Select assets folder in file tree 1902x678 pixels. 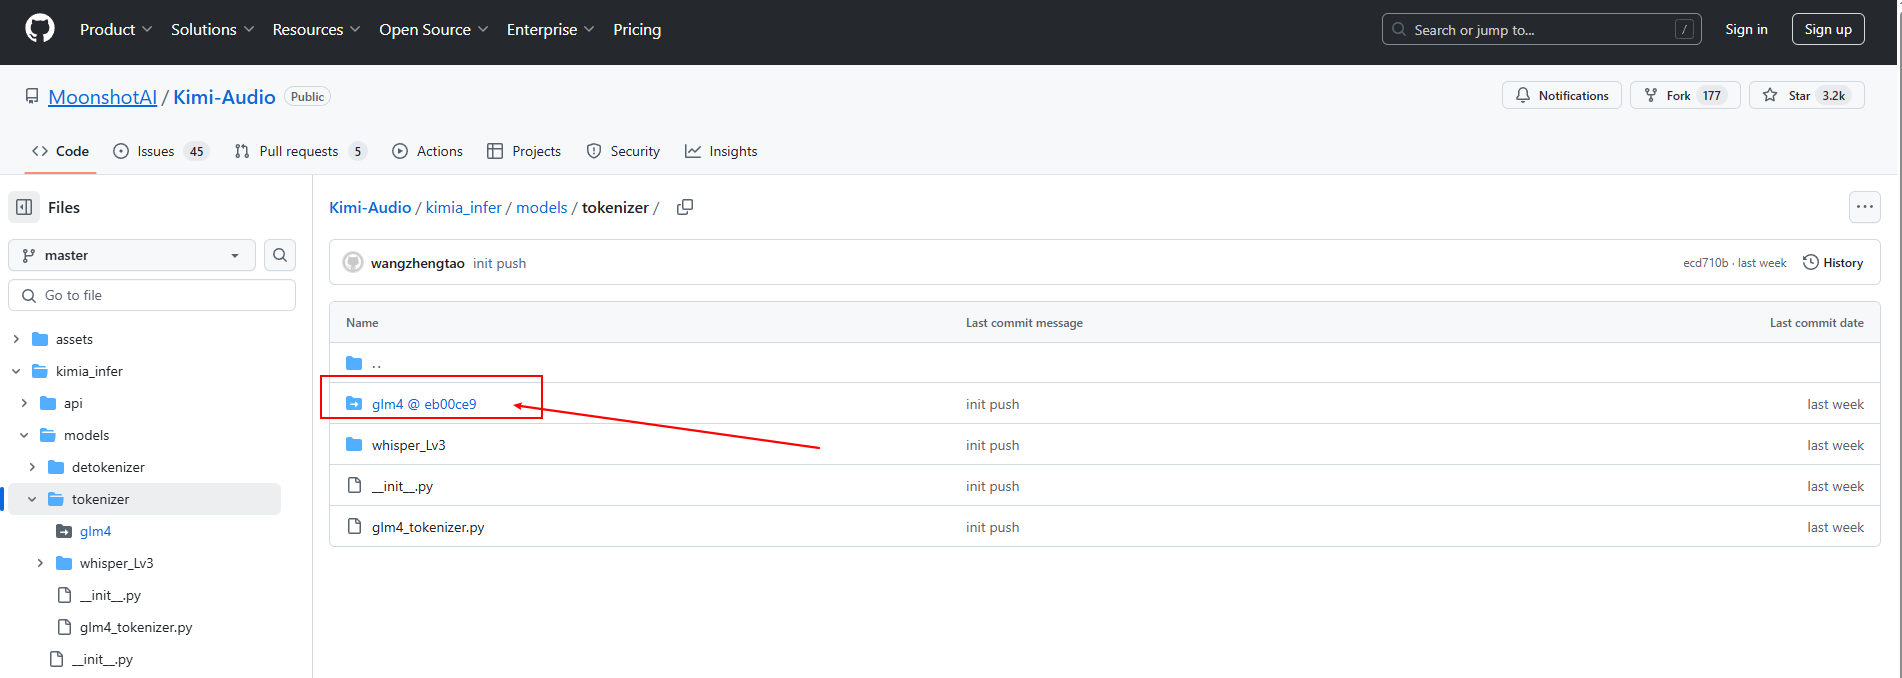click(x=74, y=339)
